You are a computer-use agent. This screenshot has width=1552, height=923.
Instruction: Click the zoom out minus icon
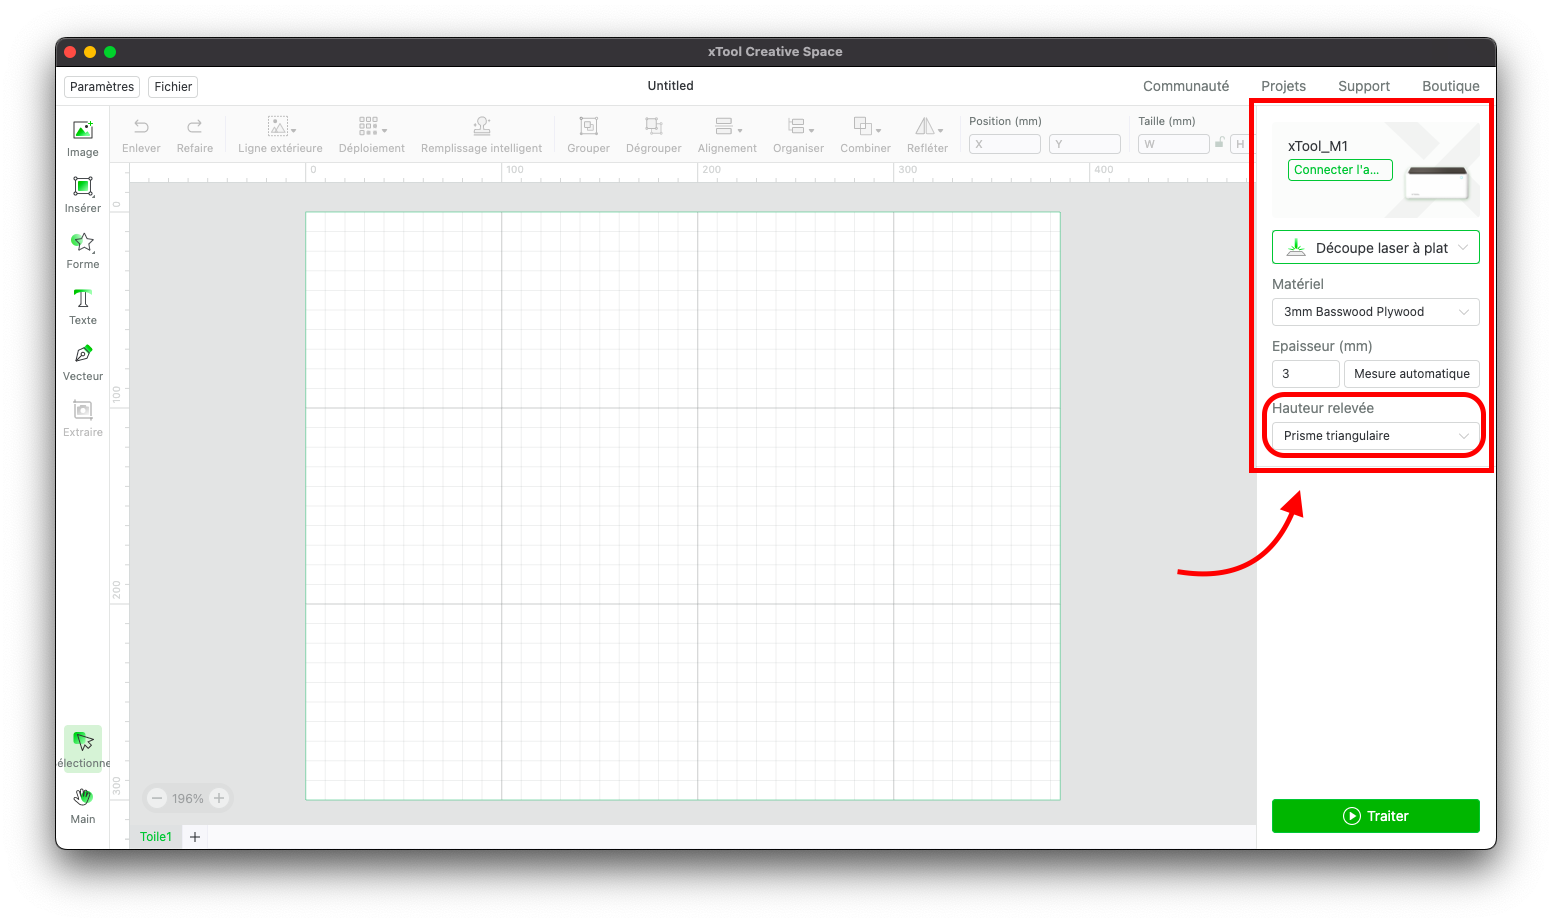click(x=157, y=798)
